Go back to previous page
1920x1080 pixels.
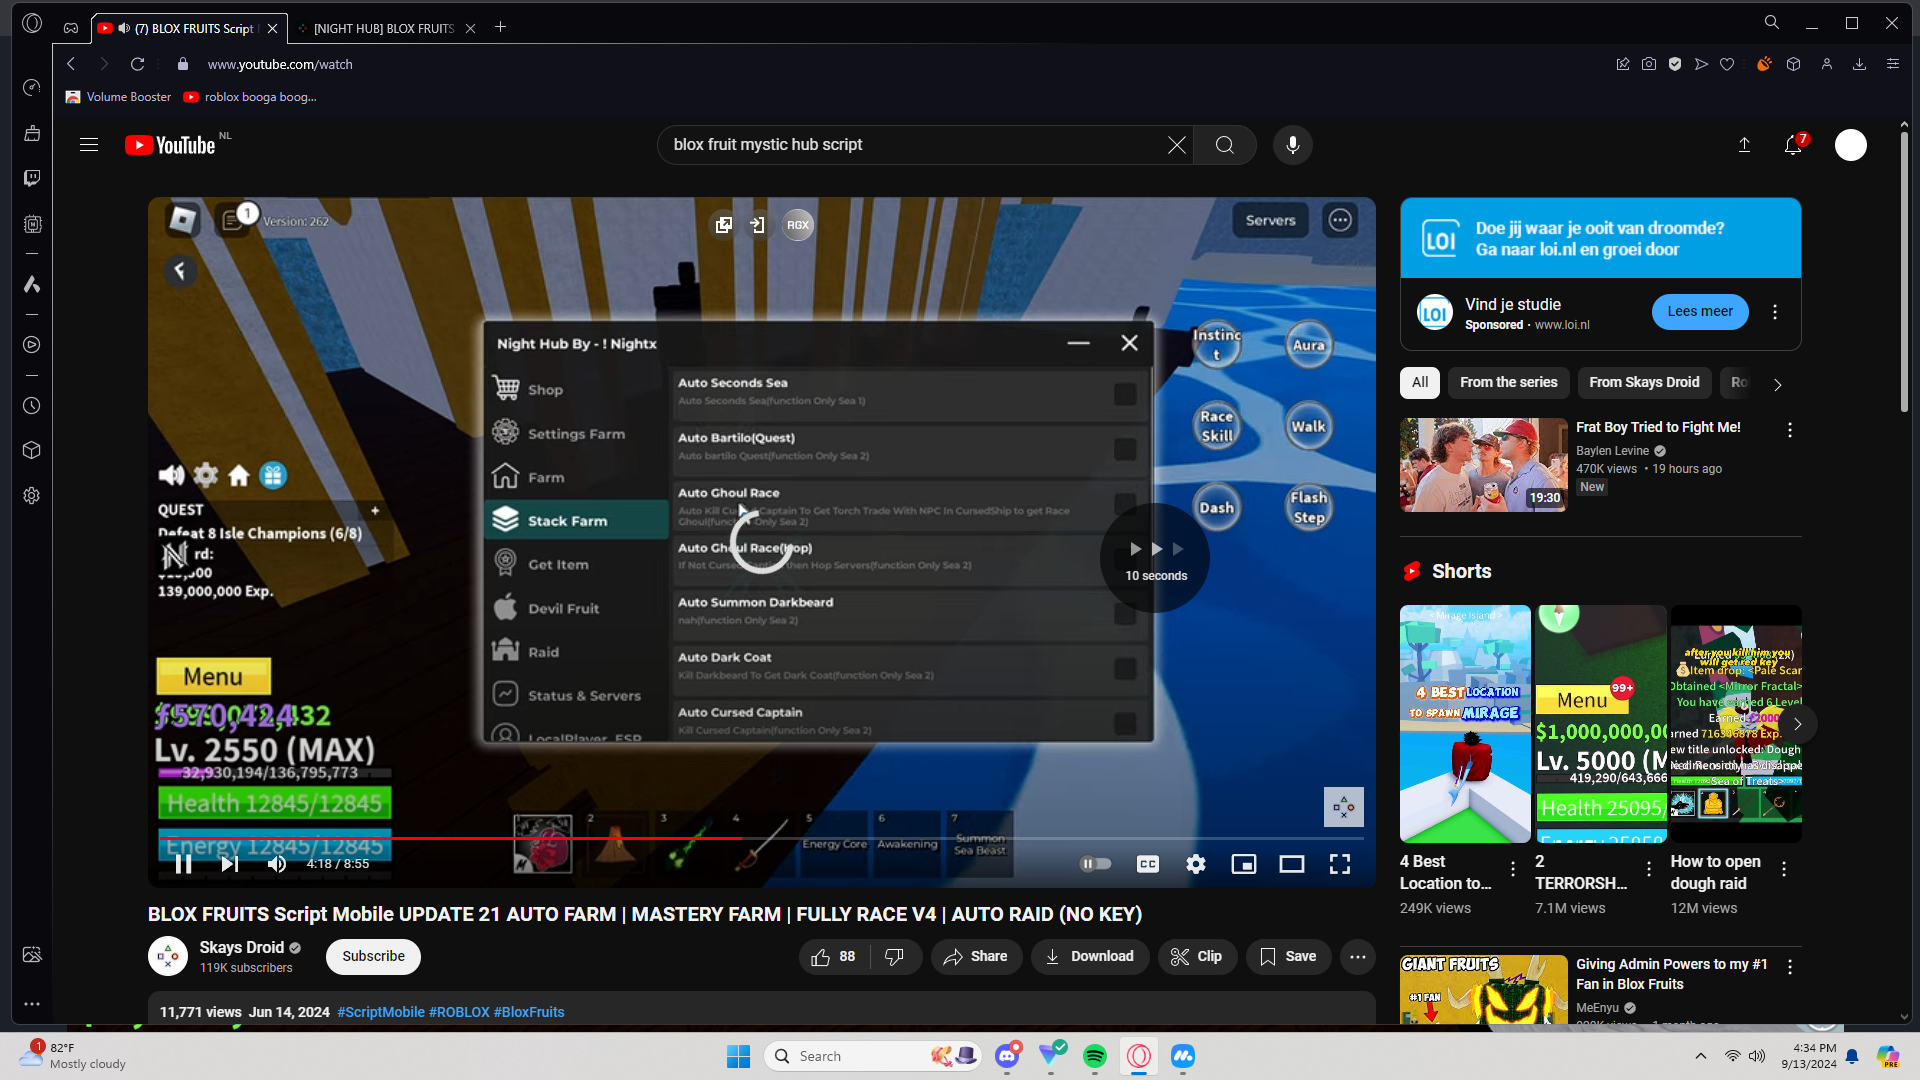[71, 64]
